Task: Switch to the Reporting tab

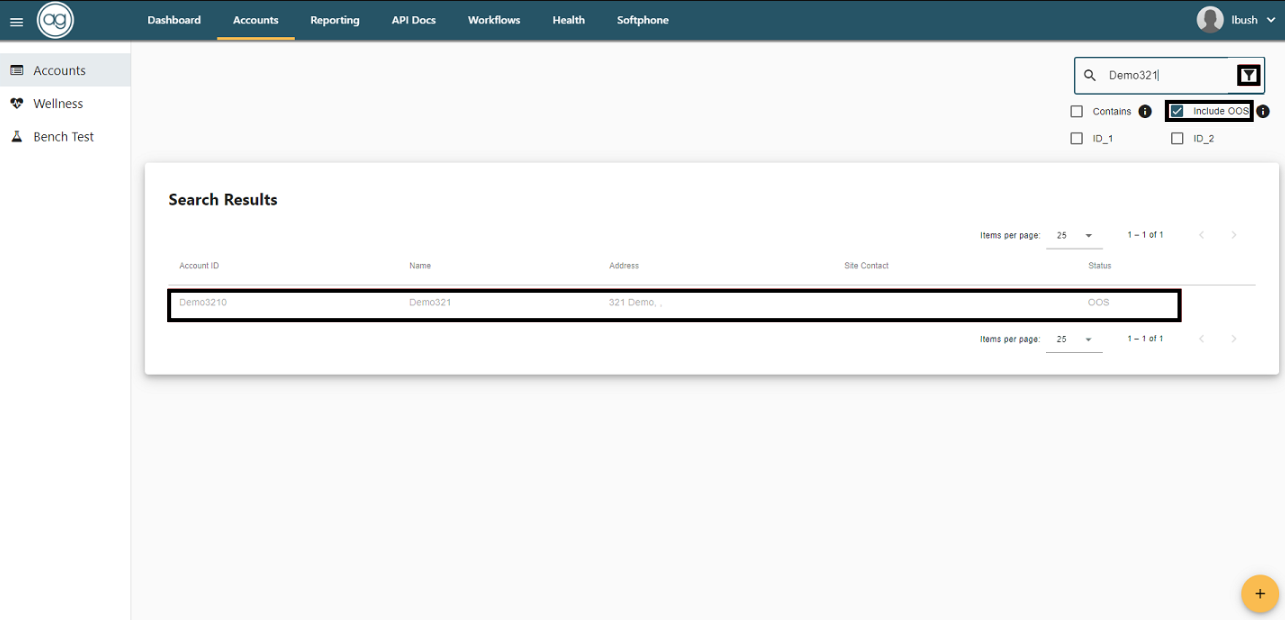Action: [334, 20]
